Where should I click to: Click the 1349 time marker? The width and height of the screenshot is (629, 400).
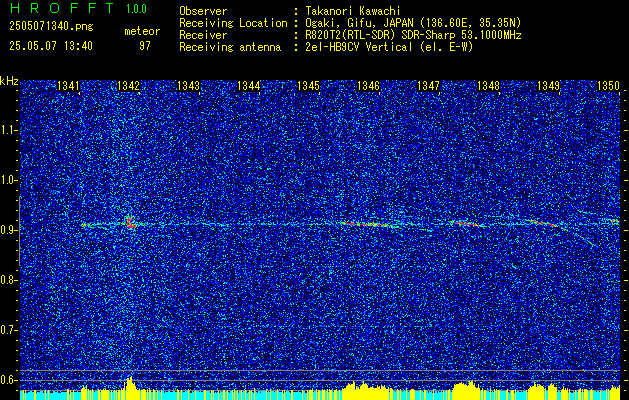click(x=548, y=86)
